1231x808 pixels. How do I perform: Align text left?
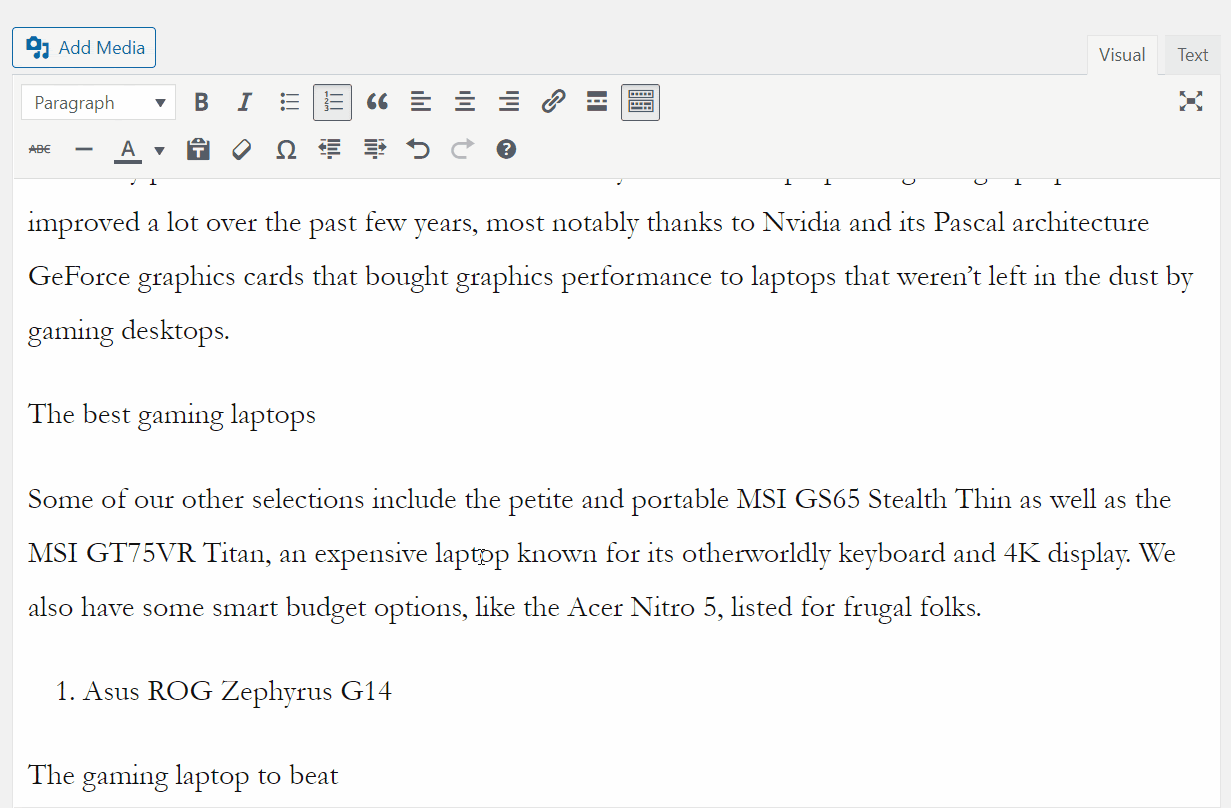click(421, 102)
